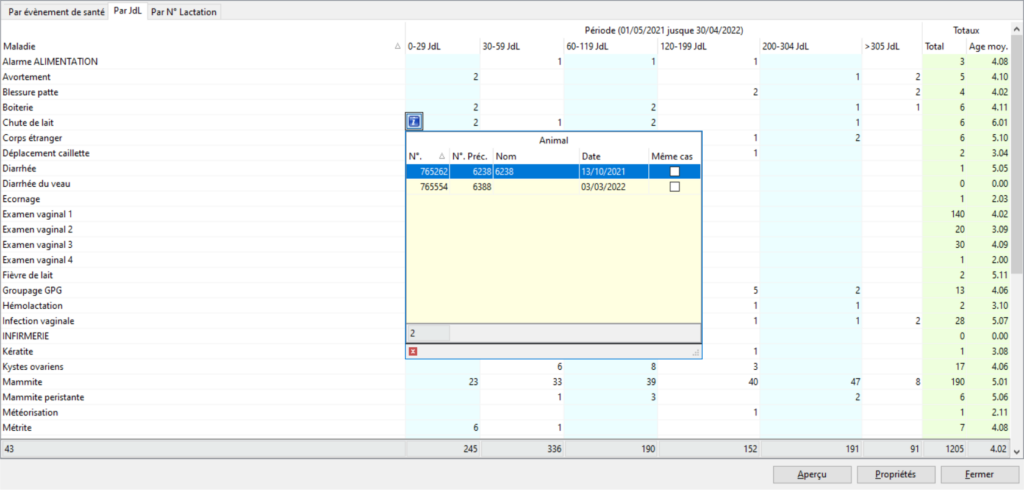Viewport: 1024px width, 490px height.
Task: Click the sort triangle in Maladie header
Action: [398, 47]
